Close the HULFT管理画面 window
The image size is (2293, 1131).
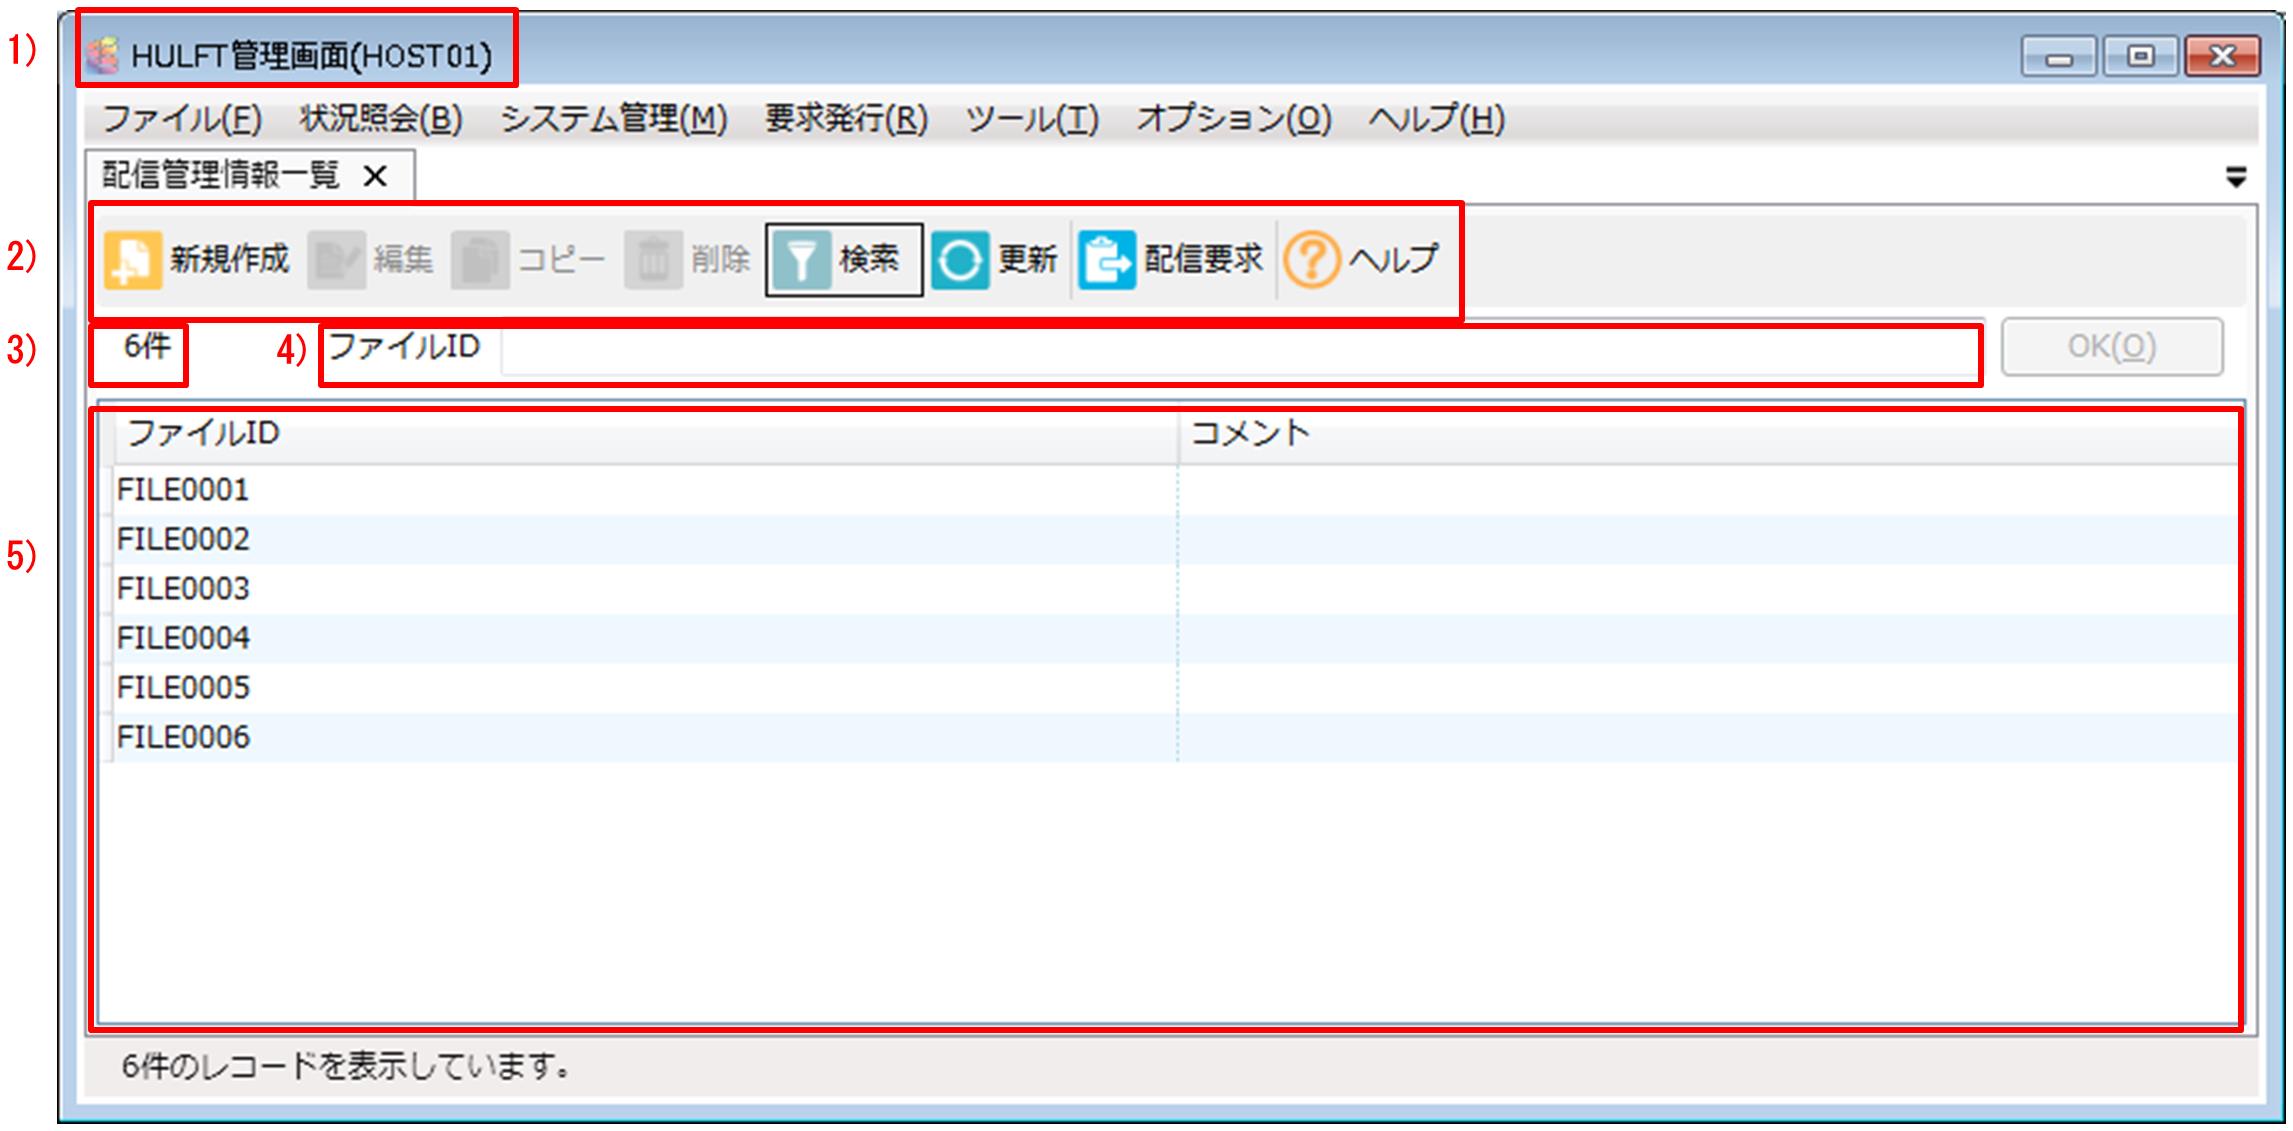pyautogui.click(x=2222, y=57)
